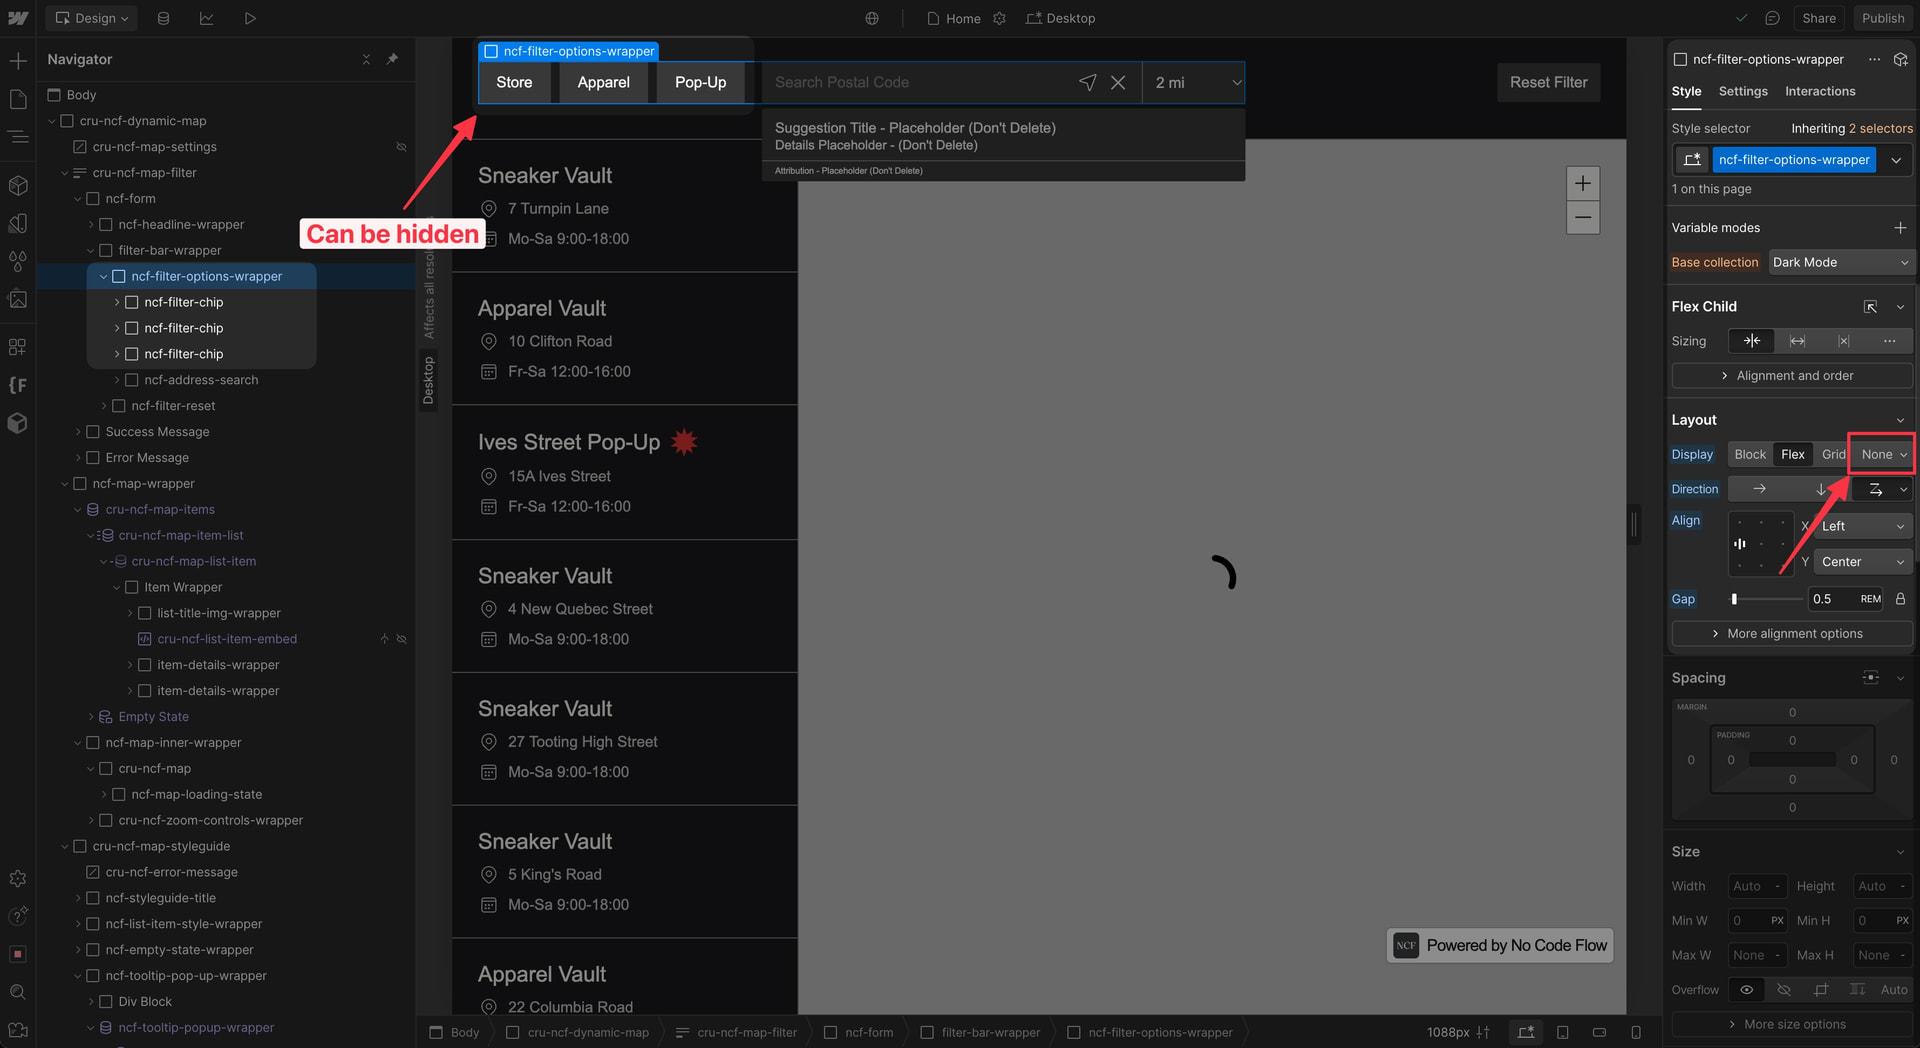Screen dimensions: 1920x1048
Task: Expand More alignment options
Action: pos(1792,634)
